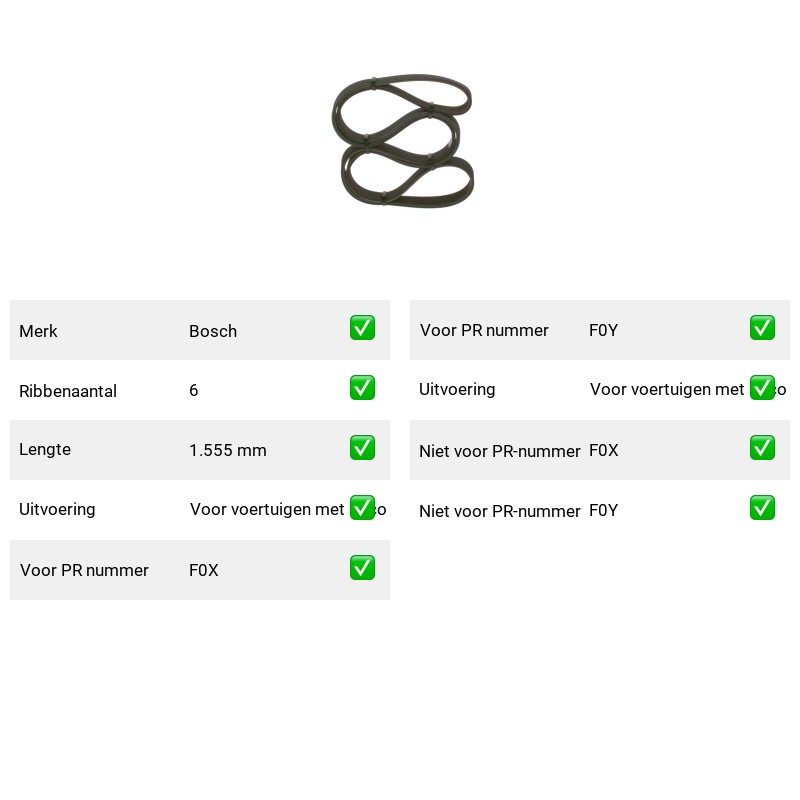The image size is (800, 800).
Task: Click the F0Y value beside Voor PR nummer
Action: pyautogui.click(x=603, y=330)
